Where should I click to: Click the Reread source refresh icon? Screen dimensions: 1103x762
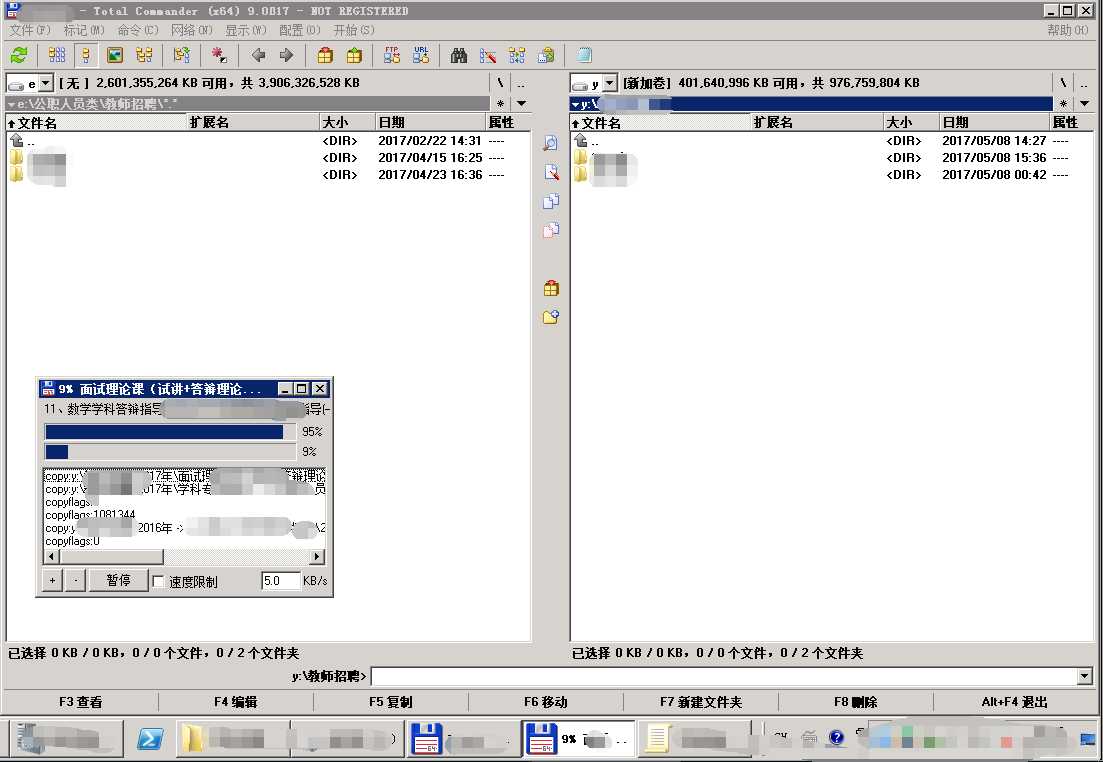point(20,55)
